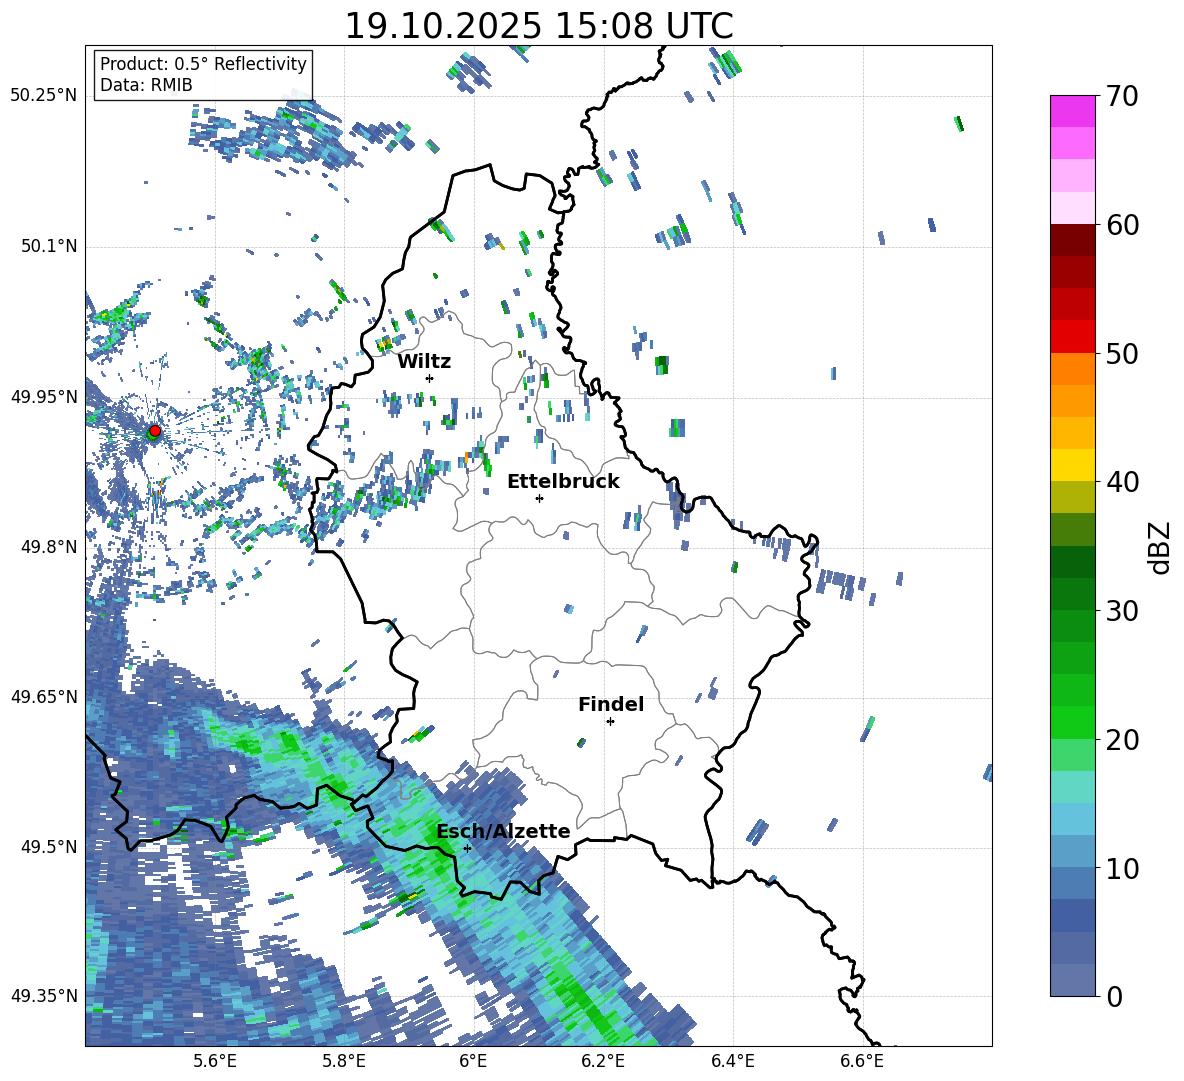Click the 6.2°E longitude label
The width and height of the screenshot is (1184, 1081).
click(x=603, y=1061)
